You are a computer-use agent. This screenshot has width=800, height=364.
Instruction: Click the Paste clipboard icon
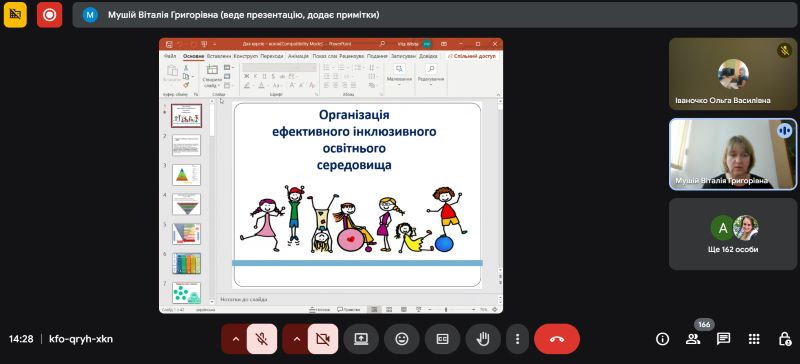tap(172, 70)
